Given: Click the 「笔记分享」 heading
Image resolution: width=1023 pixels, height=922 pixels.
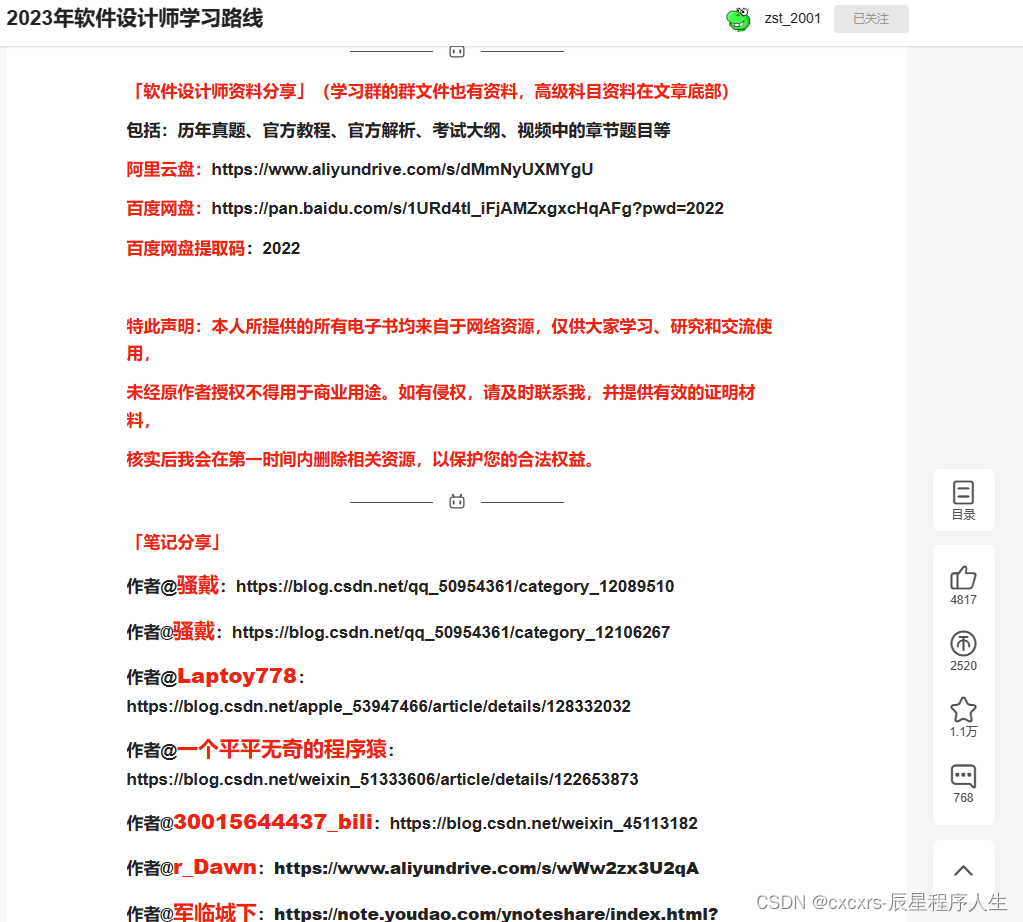Looking at the screenshot, I should click(x=174, y=542).
